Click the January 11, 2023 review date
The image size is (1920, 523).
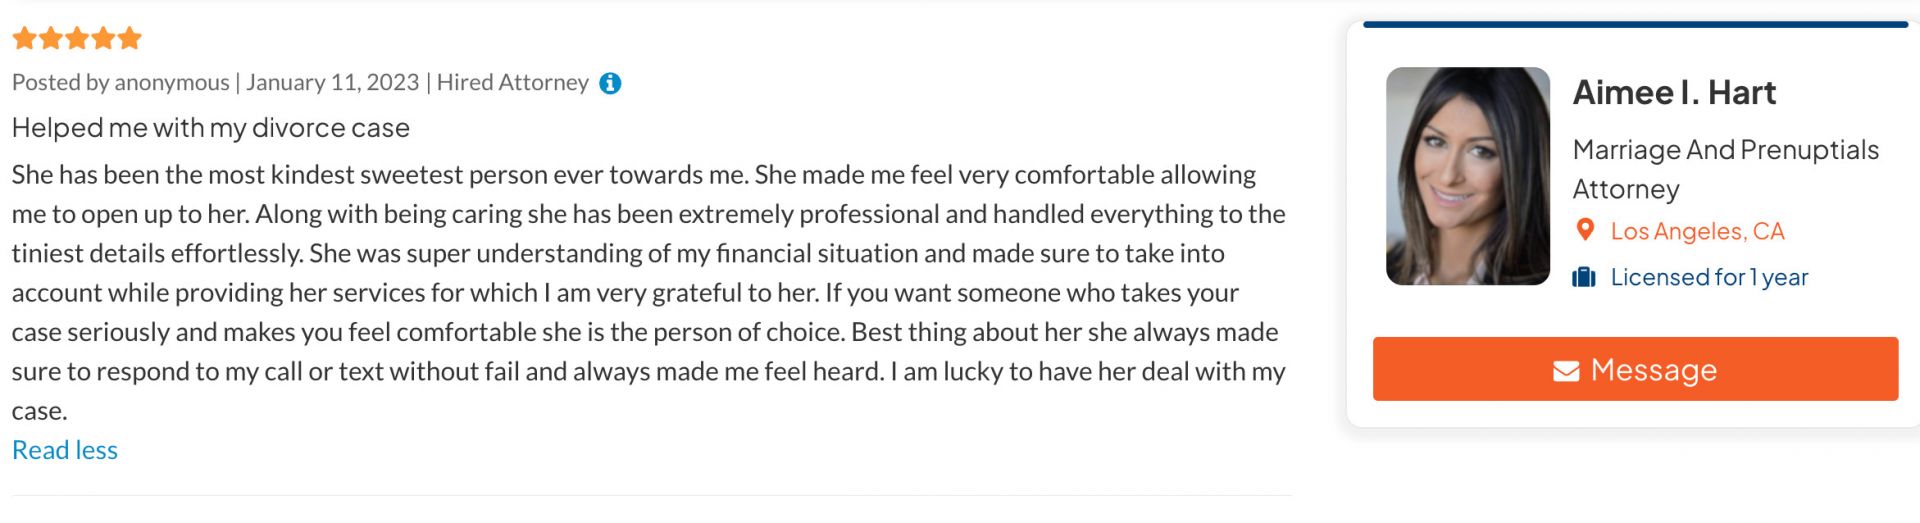[333, 83]
